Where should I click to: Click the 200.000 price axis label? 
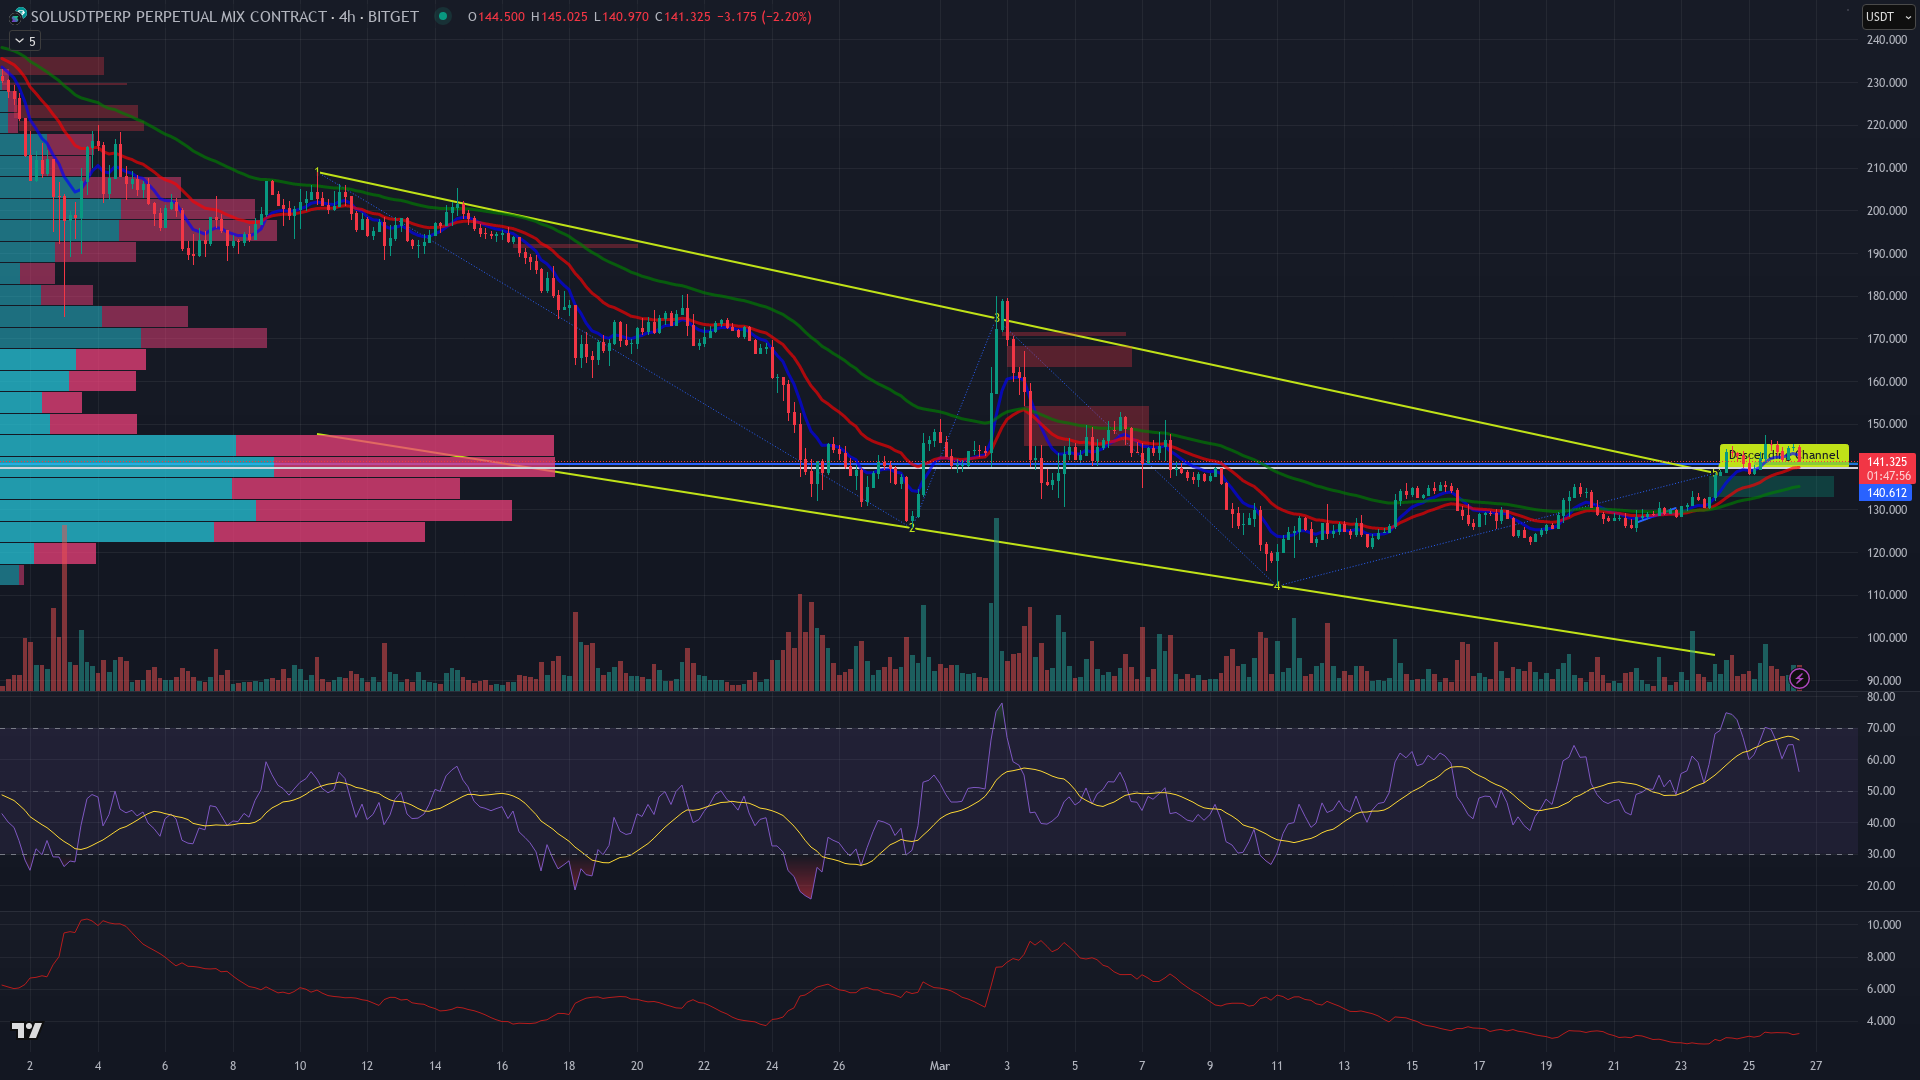click(1887, 211)
